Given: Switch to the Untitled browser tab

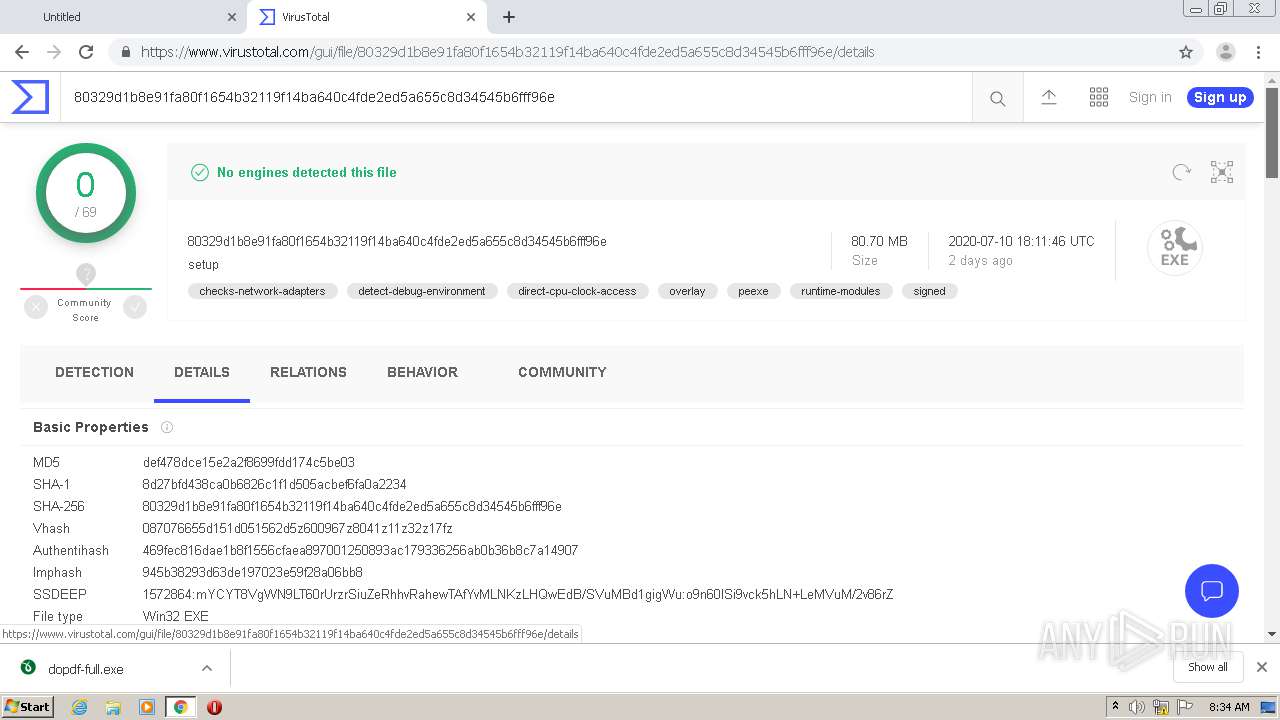Looking at the screenshot, I should coord(125,17).
